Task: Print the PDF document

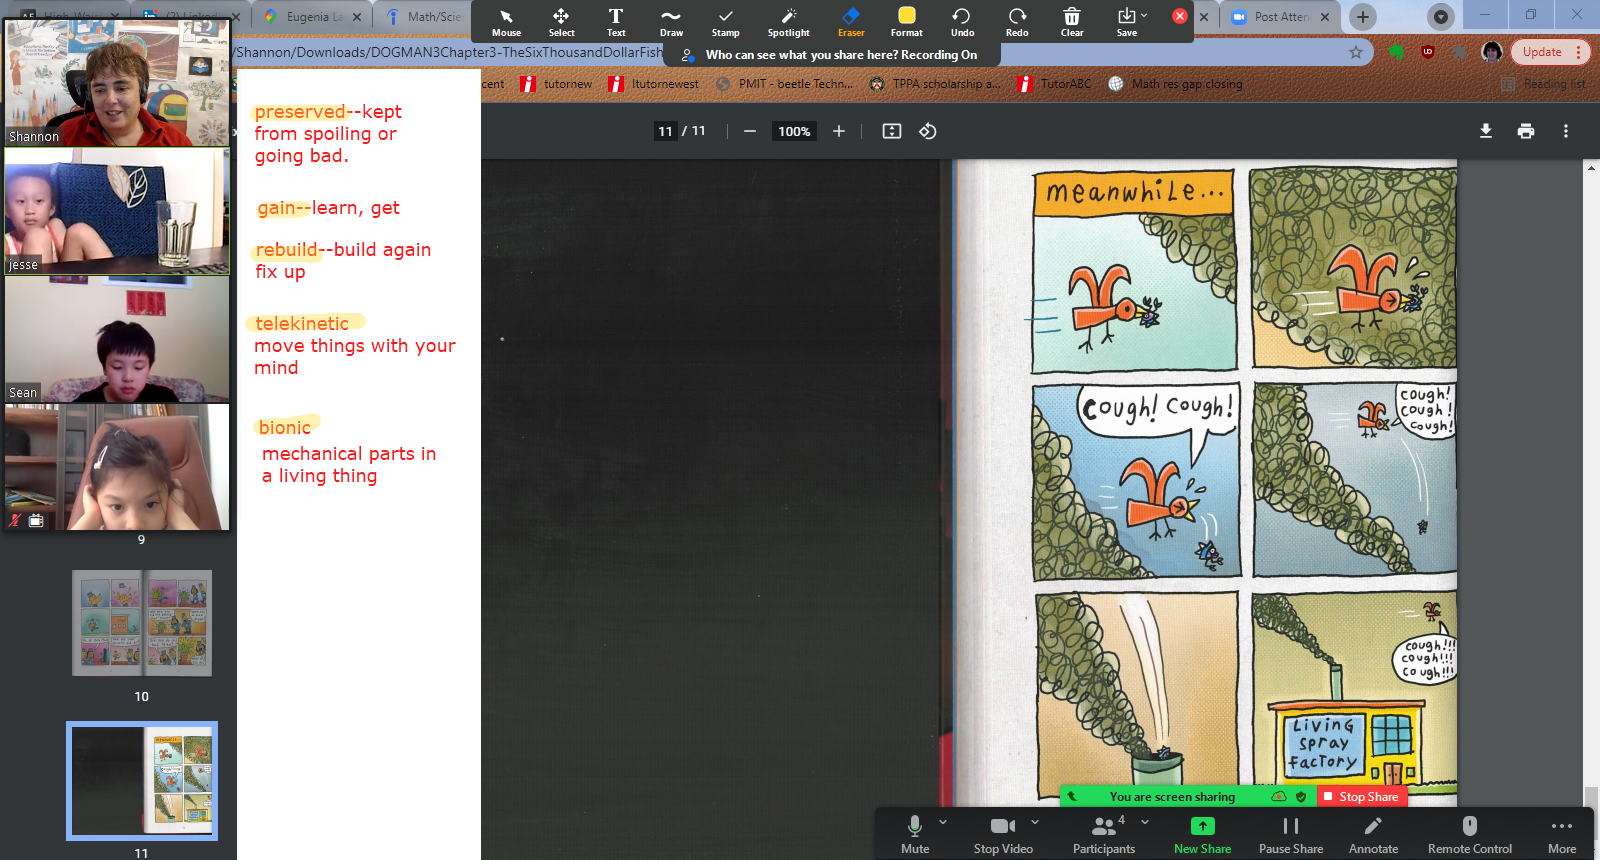Action: (1526, 131)
